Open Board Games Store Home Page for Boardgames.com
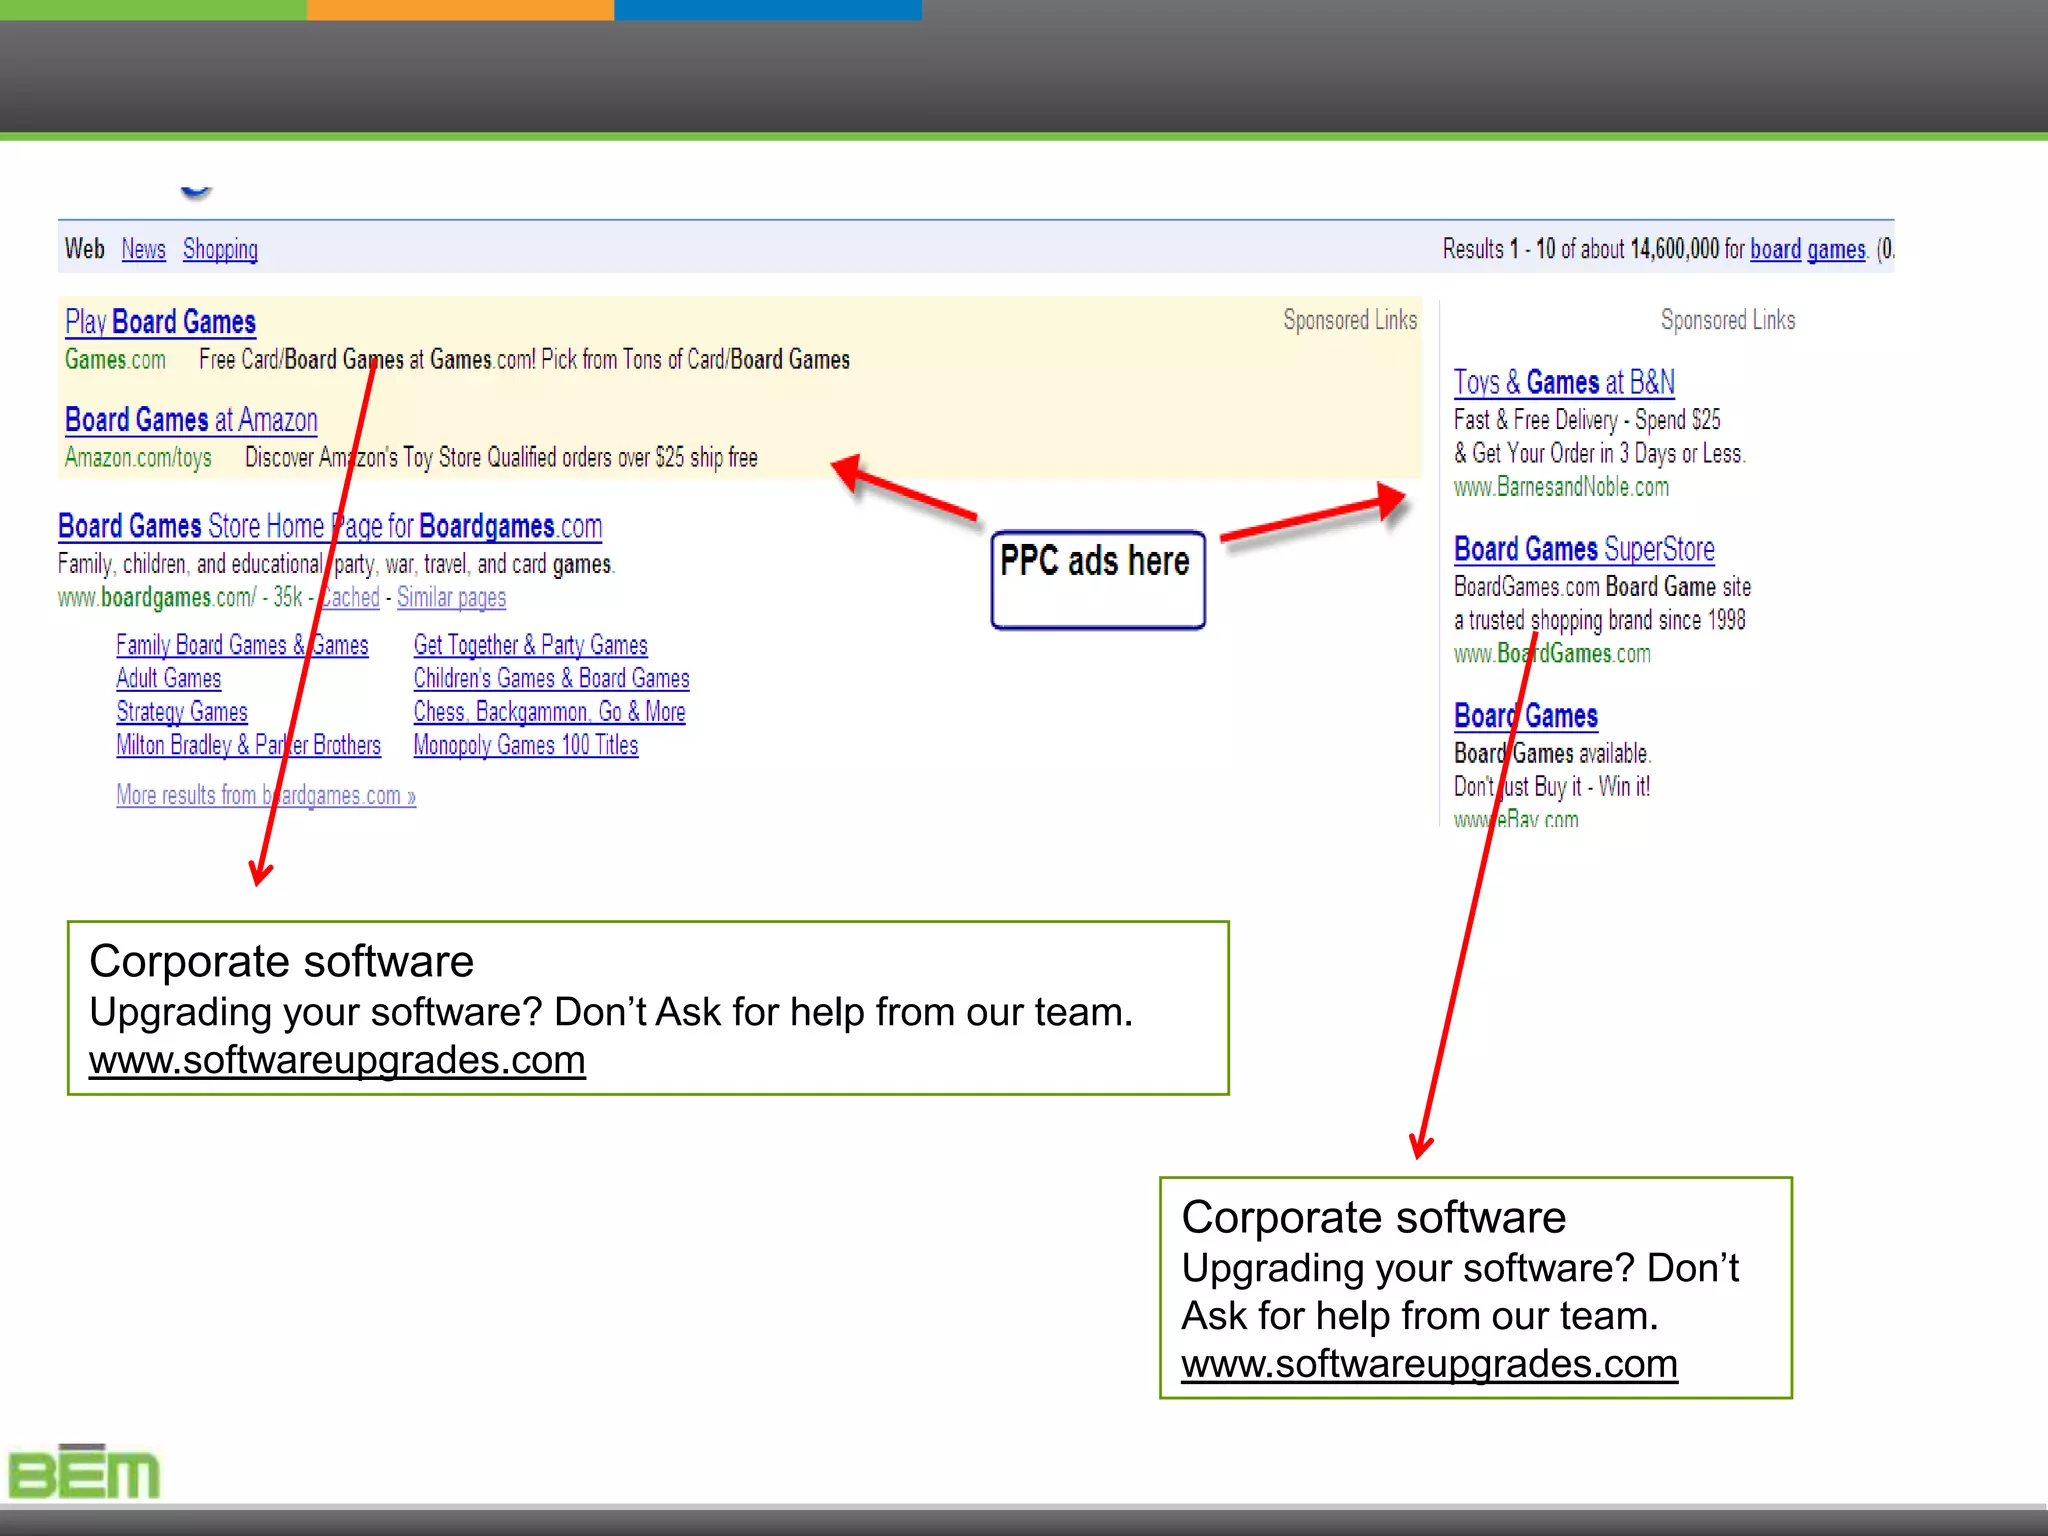2048x1536 pixels. click(x=330, y=526)
